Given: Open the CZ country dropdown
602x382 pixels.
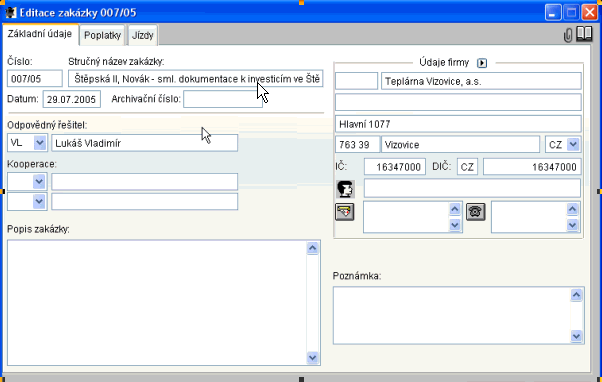Looking at the screenshot, I should tap(573, 144).
